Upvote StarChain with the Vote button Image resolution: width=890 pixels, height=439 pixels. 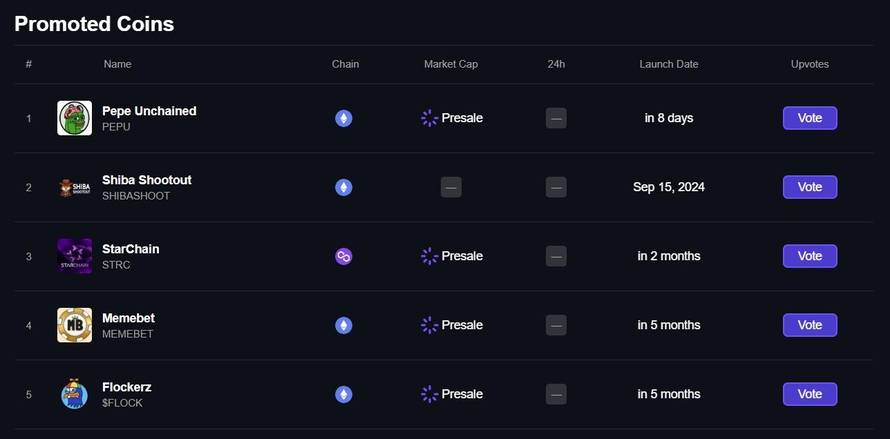810,256
